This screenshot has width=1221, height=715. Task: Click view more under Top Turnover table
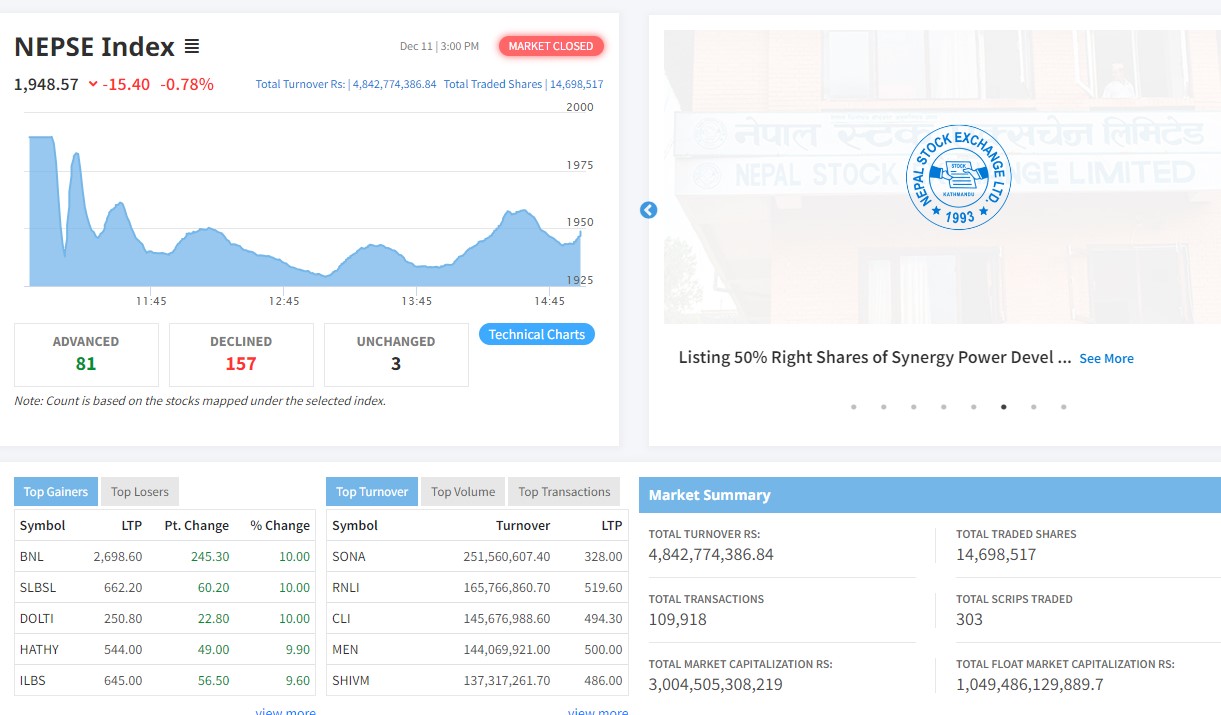[x=598, y=711]
